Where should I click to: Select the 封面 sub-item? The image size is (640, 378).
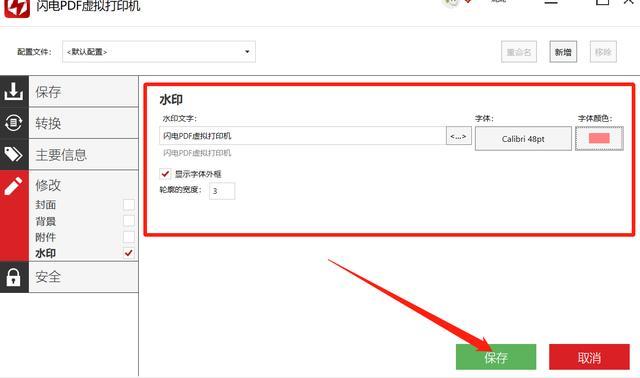pos(45,205)
